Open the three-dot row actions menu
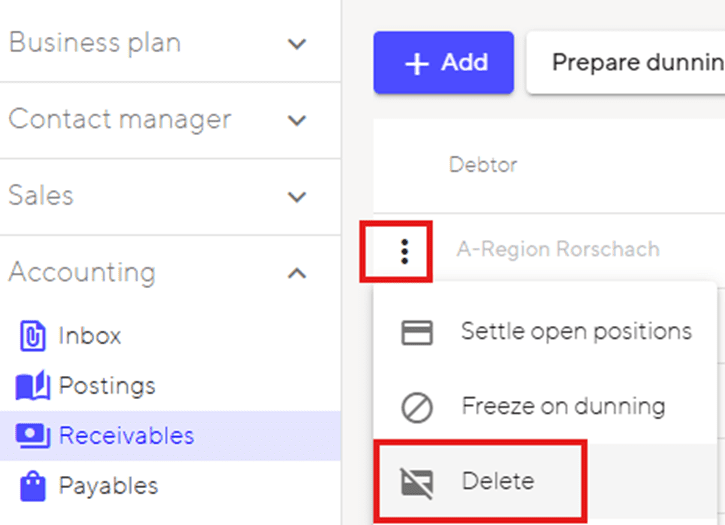The height and width of the screenshot is (525, 725). 404,250
